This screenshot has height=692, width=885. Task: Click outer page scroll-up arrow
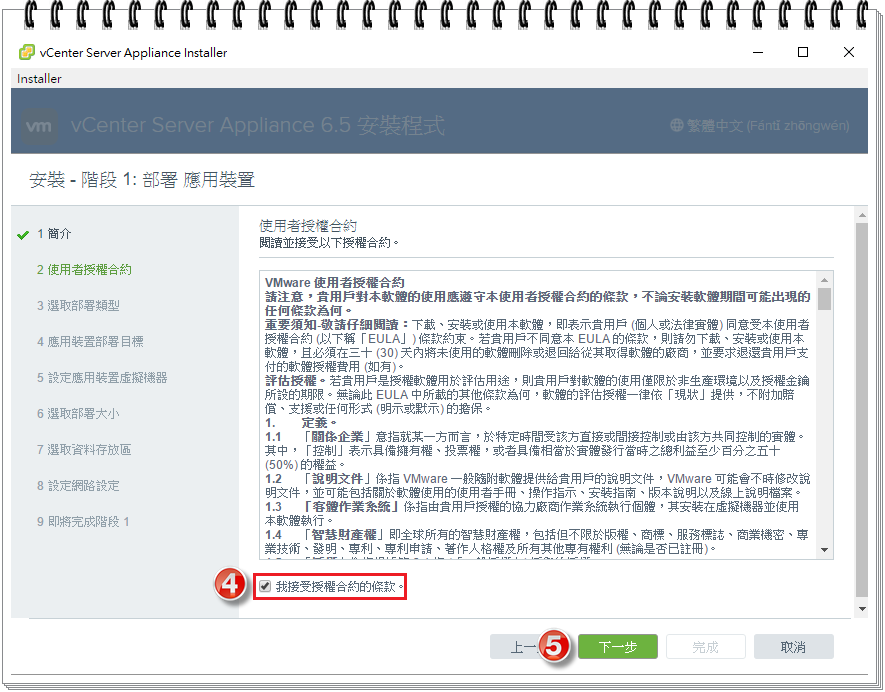pyautogui.click(x=862, y=215)
